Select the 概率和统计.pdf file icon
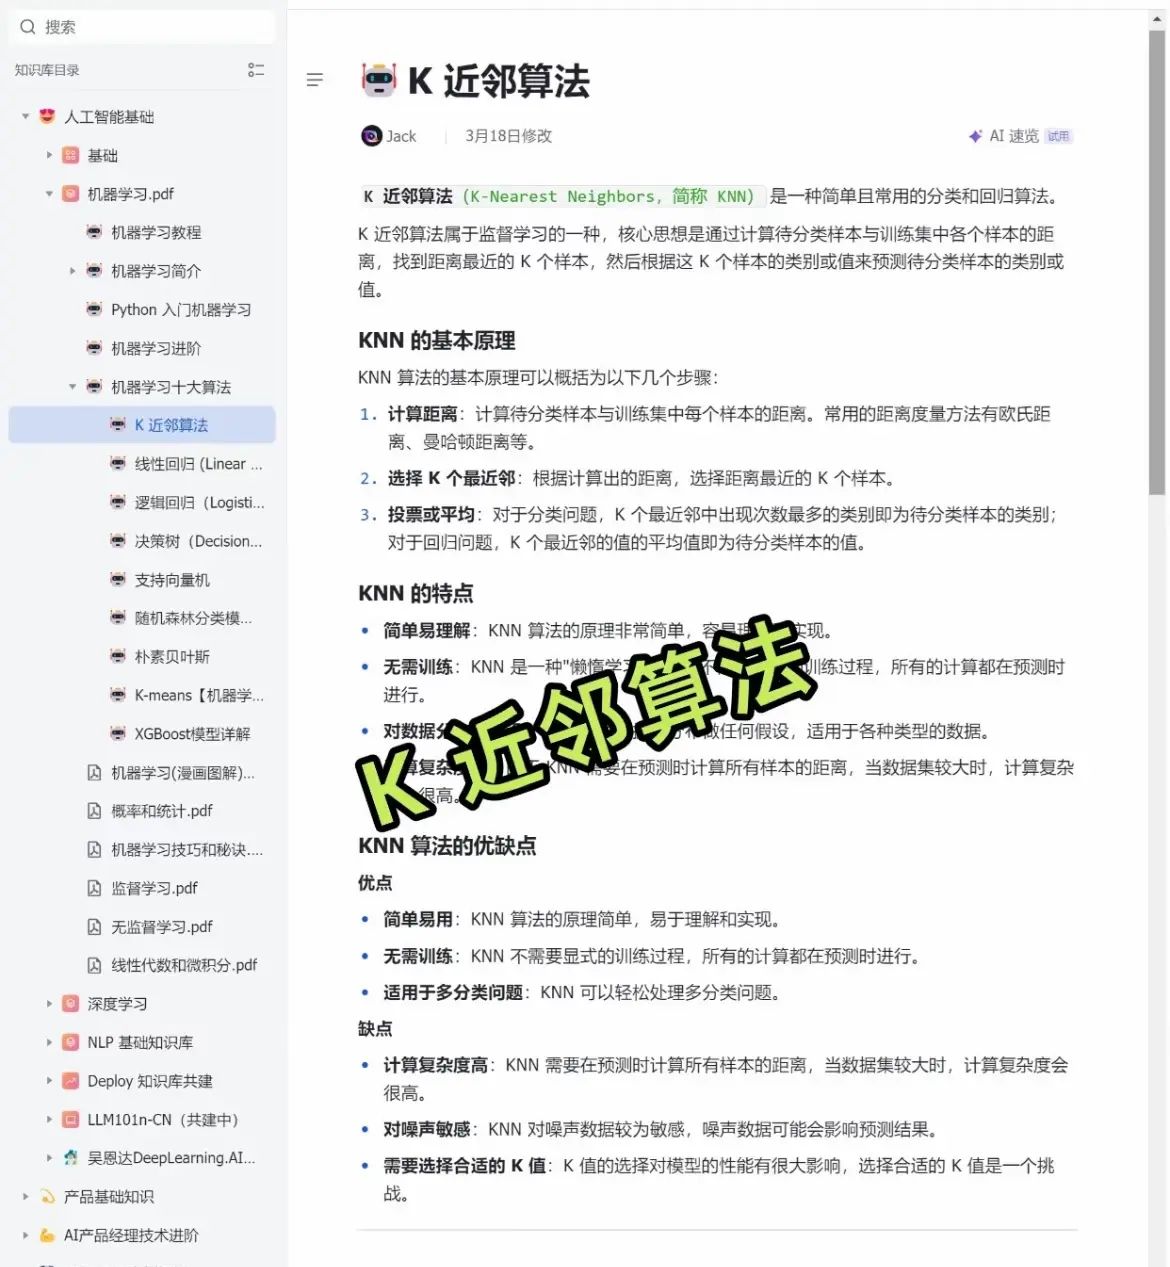 click(93, 810)
